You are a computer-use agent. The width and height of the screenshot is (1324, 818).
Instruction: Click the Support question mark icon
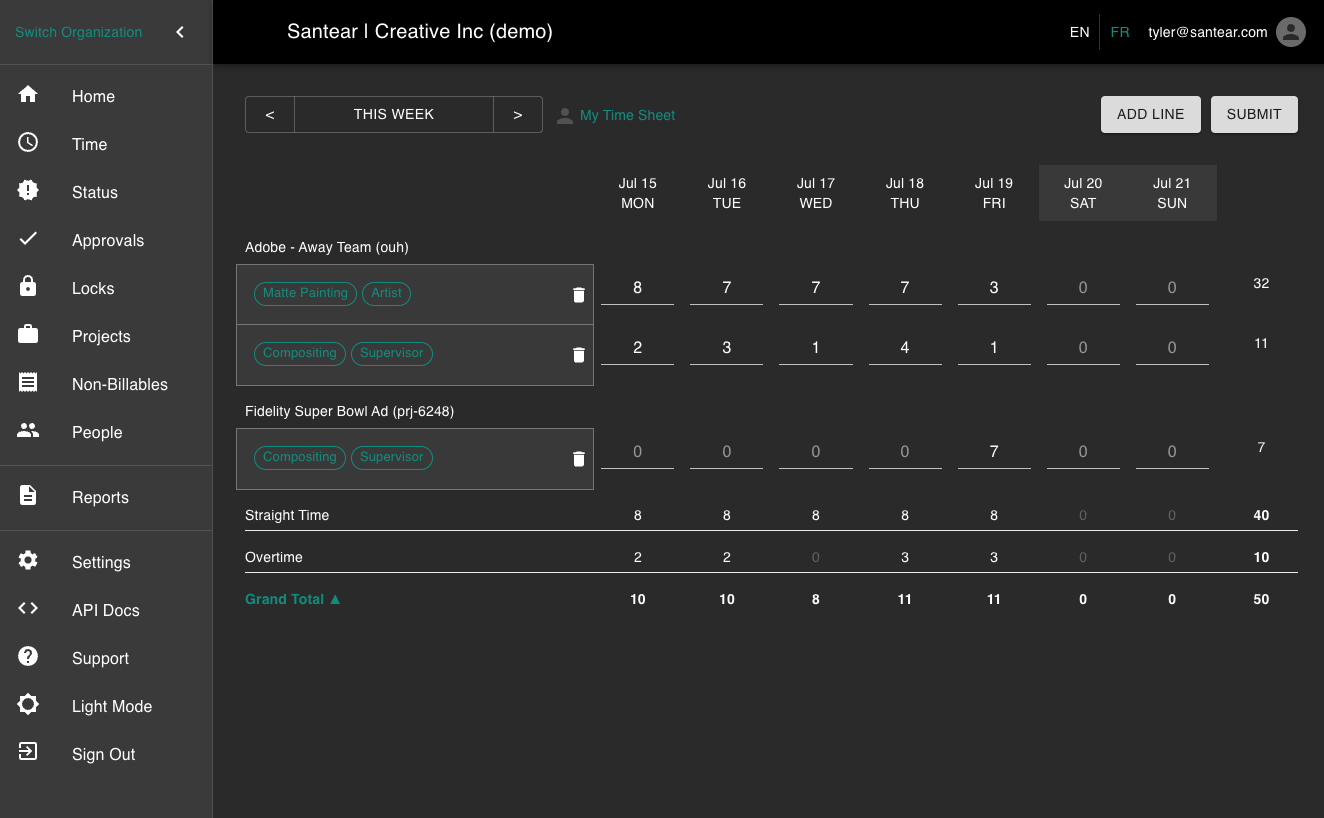pos(28,656)
